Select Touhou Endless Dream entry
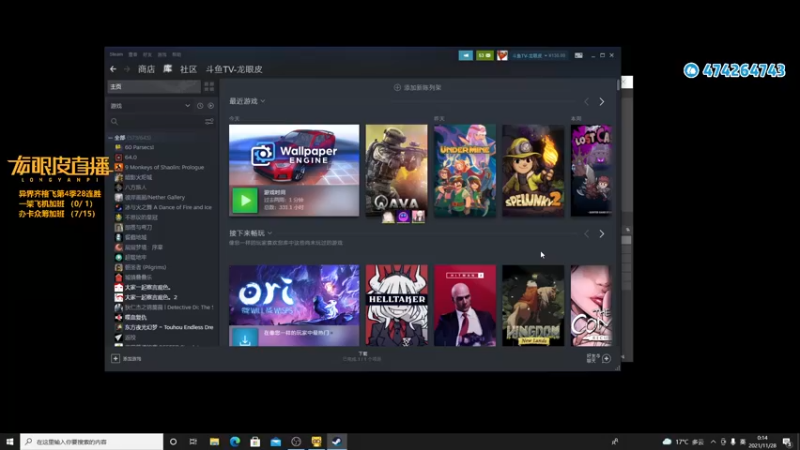Screen dimensions: 800x450 (168, 327)
